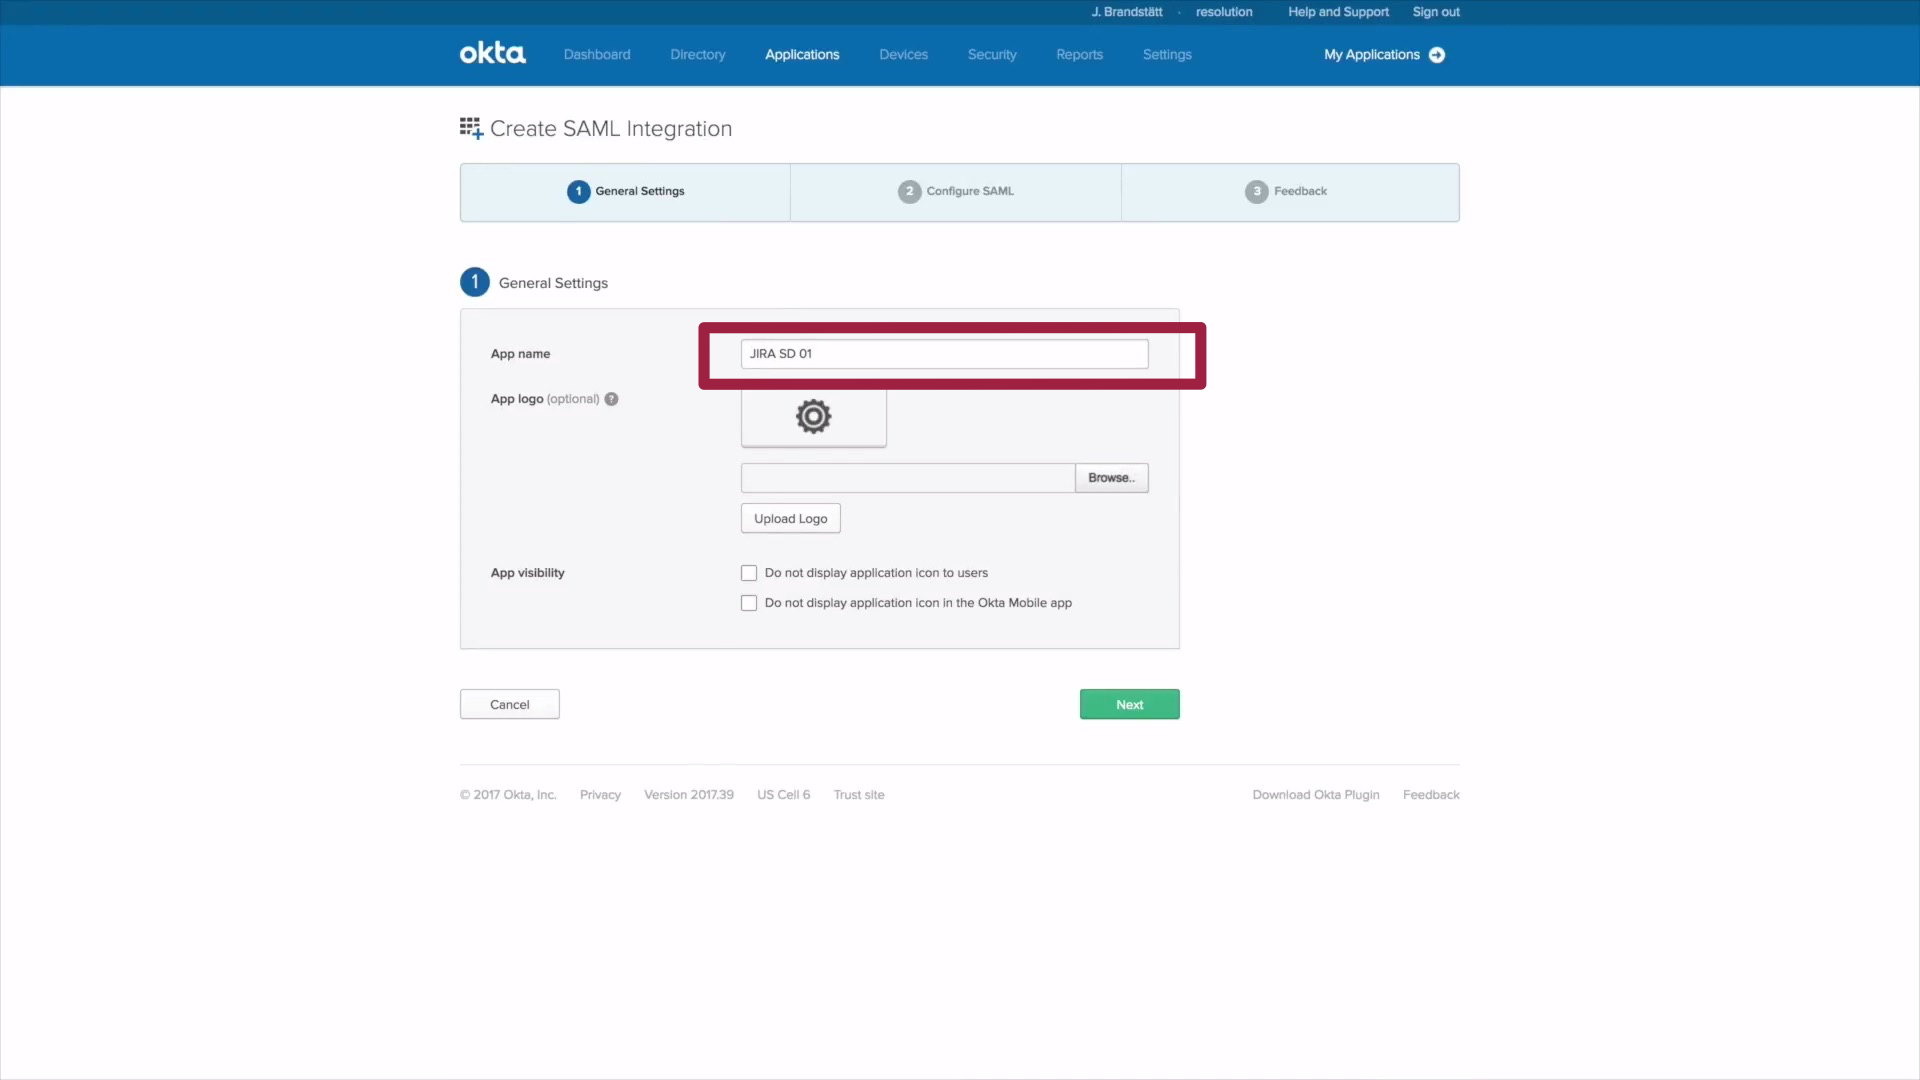Click the footer Feedback link
This screenshot has height=1080, width=1920.
pyautogui.click(x=1431, y=795)
